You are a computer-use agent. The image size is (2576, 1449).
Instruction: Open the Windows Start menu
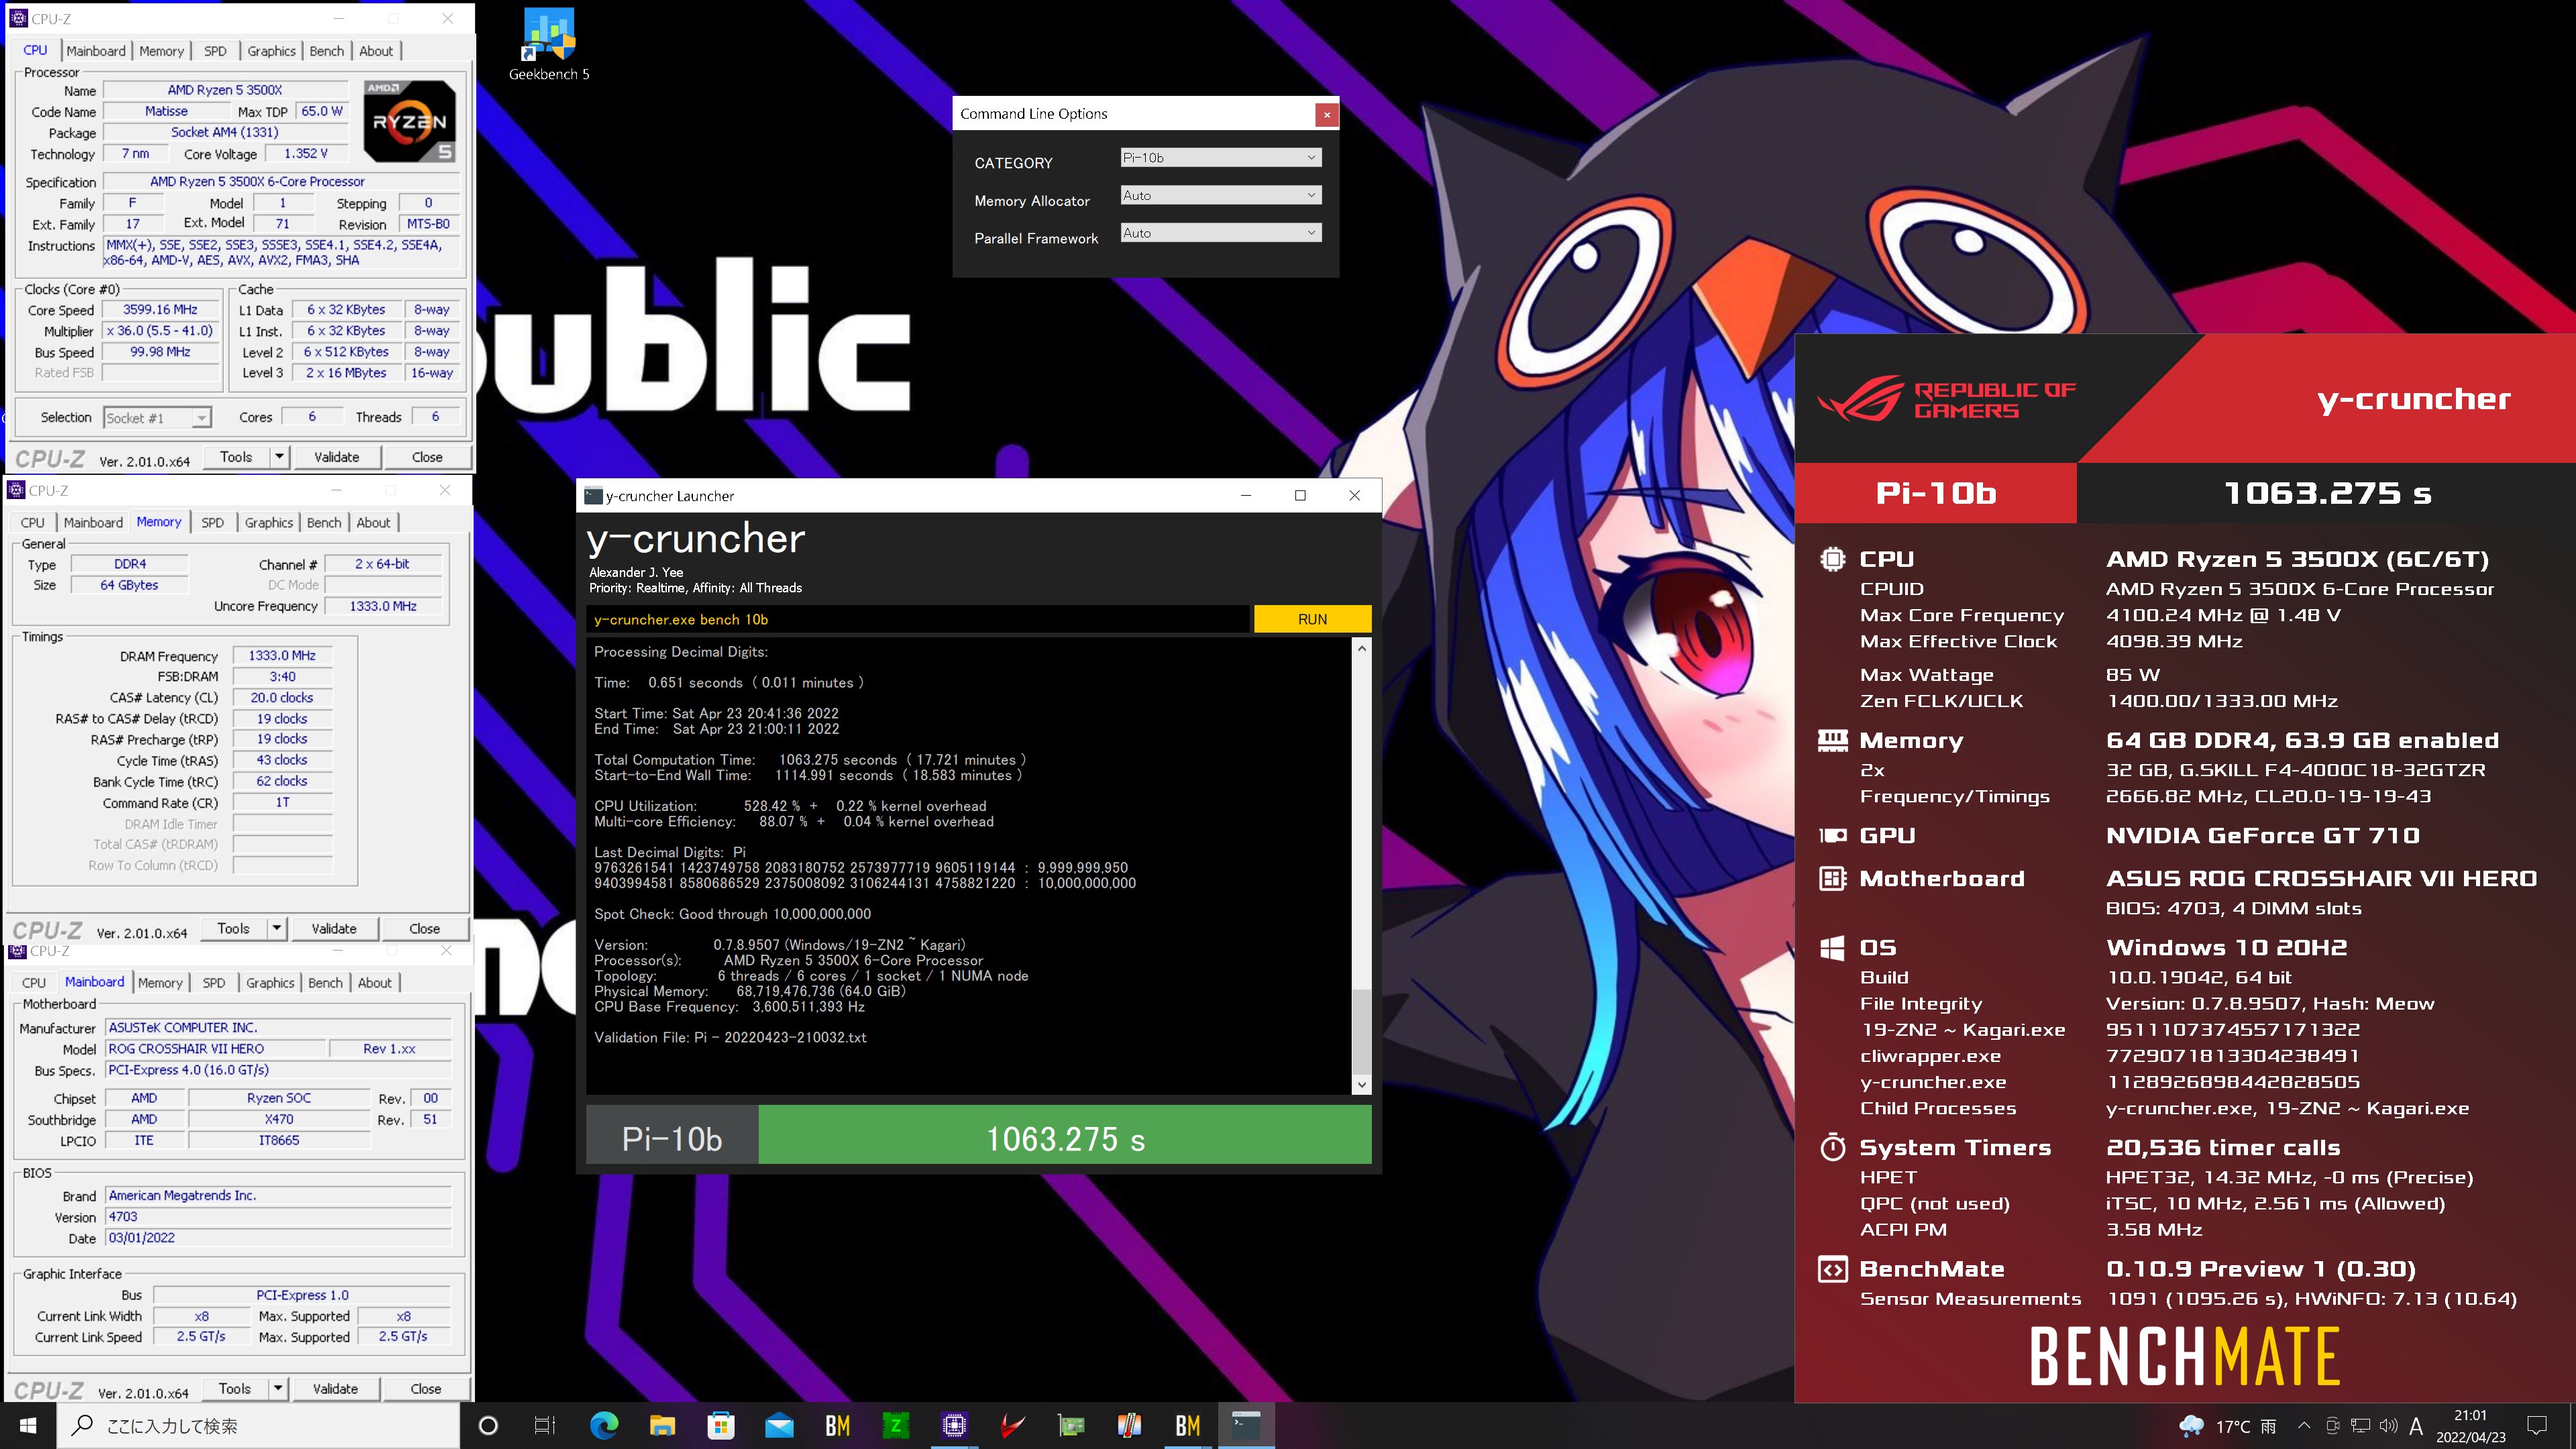pyautogui.click(x=28, y=1425)
